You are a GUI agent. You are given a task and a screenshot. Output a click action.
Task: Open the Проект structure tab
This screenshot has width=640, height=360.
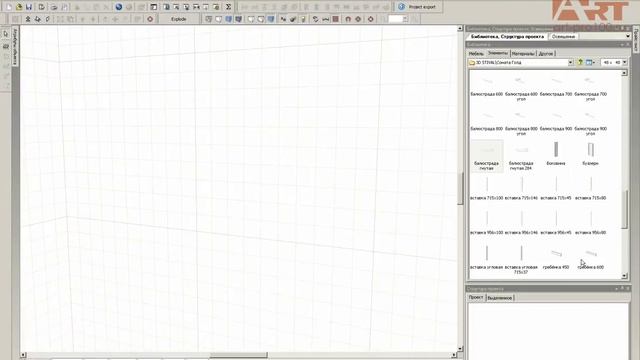coord(476,298)
